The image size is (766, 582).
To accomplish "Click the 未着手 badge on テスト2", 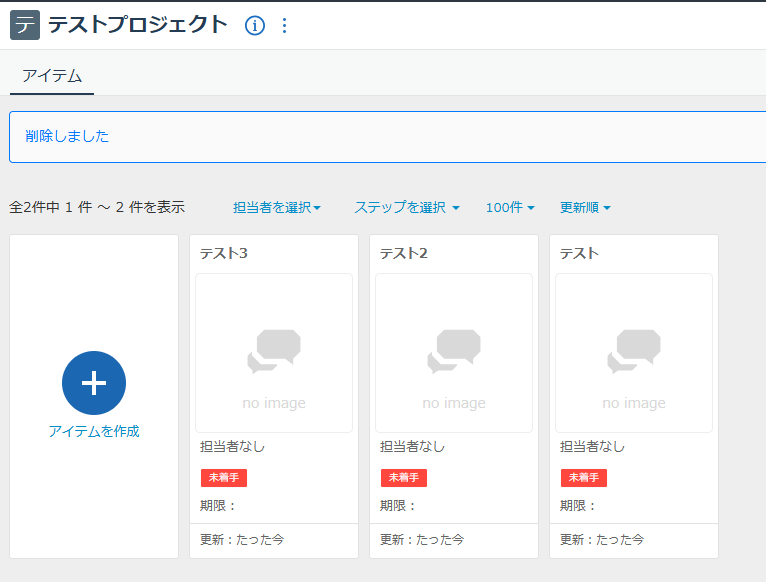I will pos(404,478).
